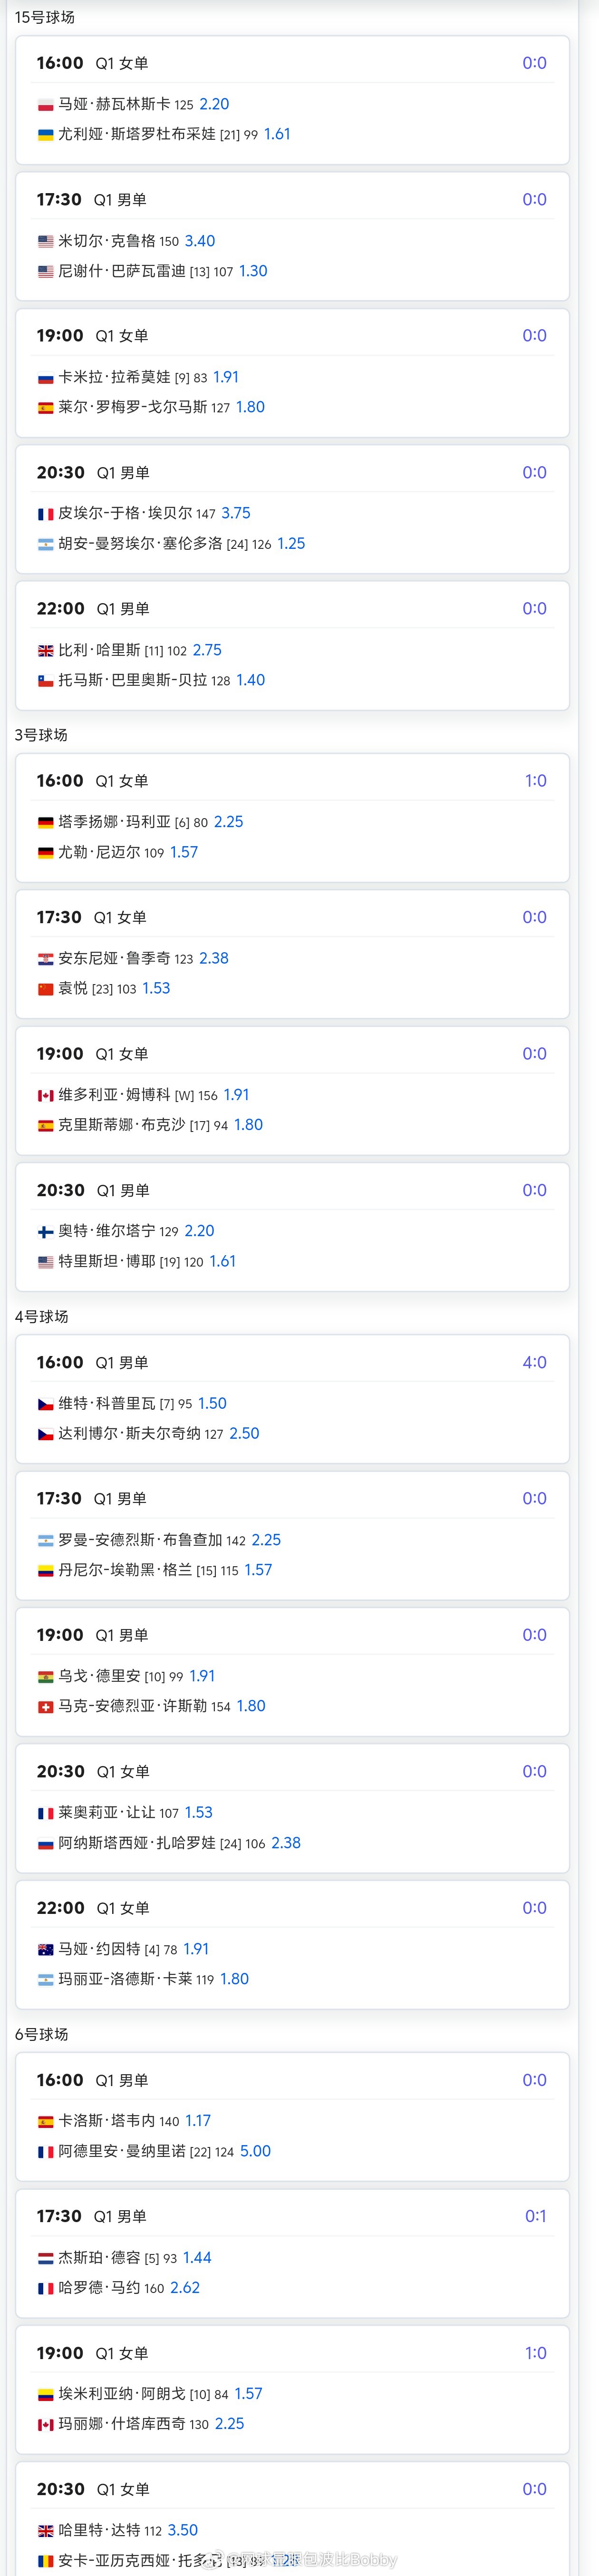This screenshot has width=599, height=2576.
Task: Click the Poland flag beside 马娅·赫瓦林斯卡
Action: [45, 105]
